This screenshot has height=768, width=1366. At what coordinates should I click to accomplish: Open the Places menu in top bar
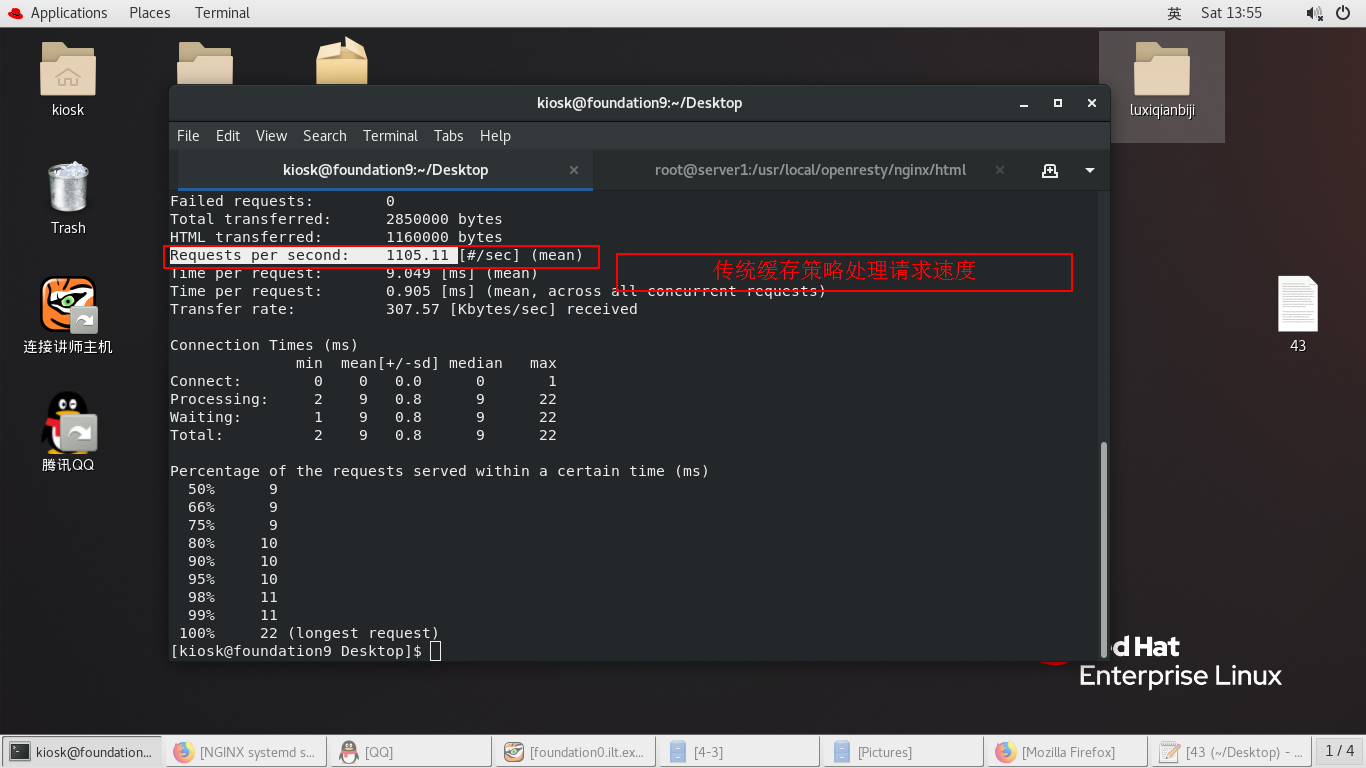click(x=150, y=13)
